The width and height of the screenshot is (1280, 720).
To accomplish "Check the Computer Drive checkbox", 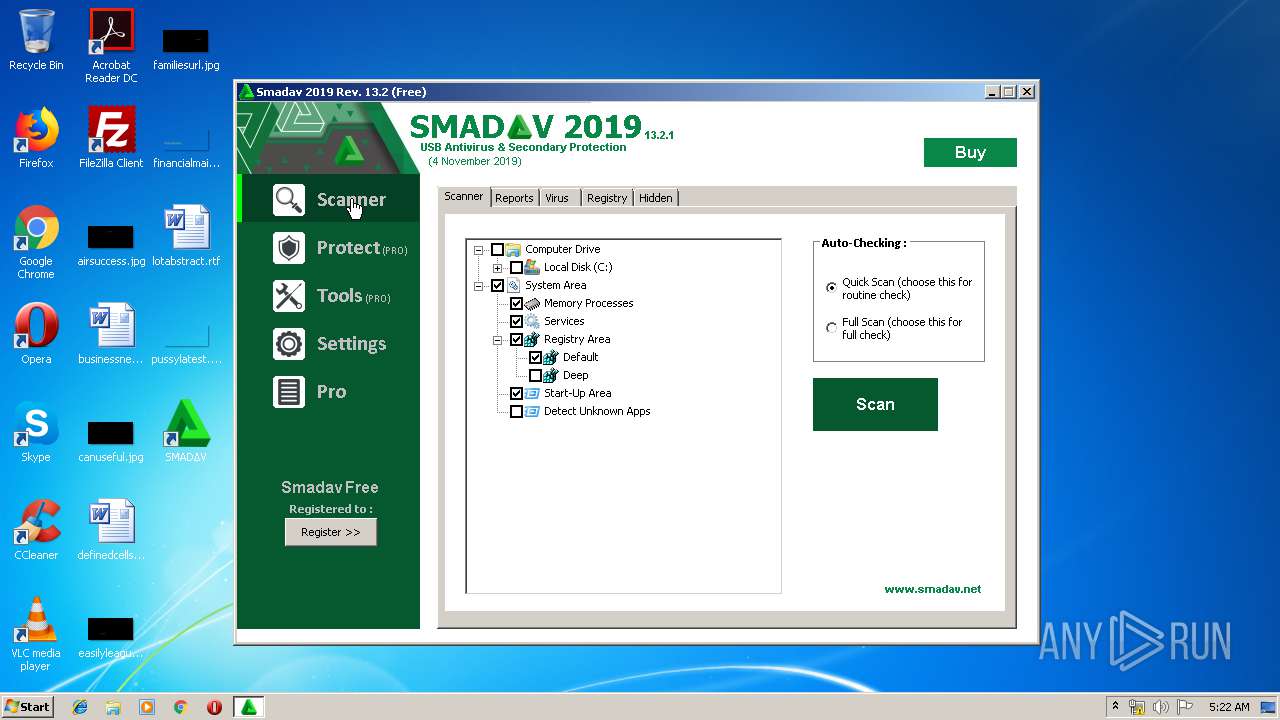I will click(x=497, y=249).
